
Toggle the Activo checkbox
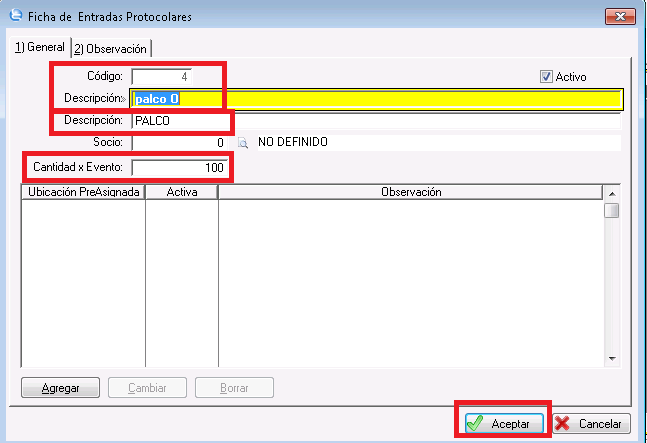(x=546, y=77)
